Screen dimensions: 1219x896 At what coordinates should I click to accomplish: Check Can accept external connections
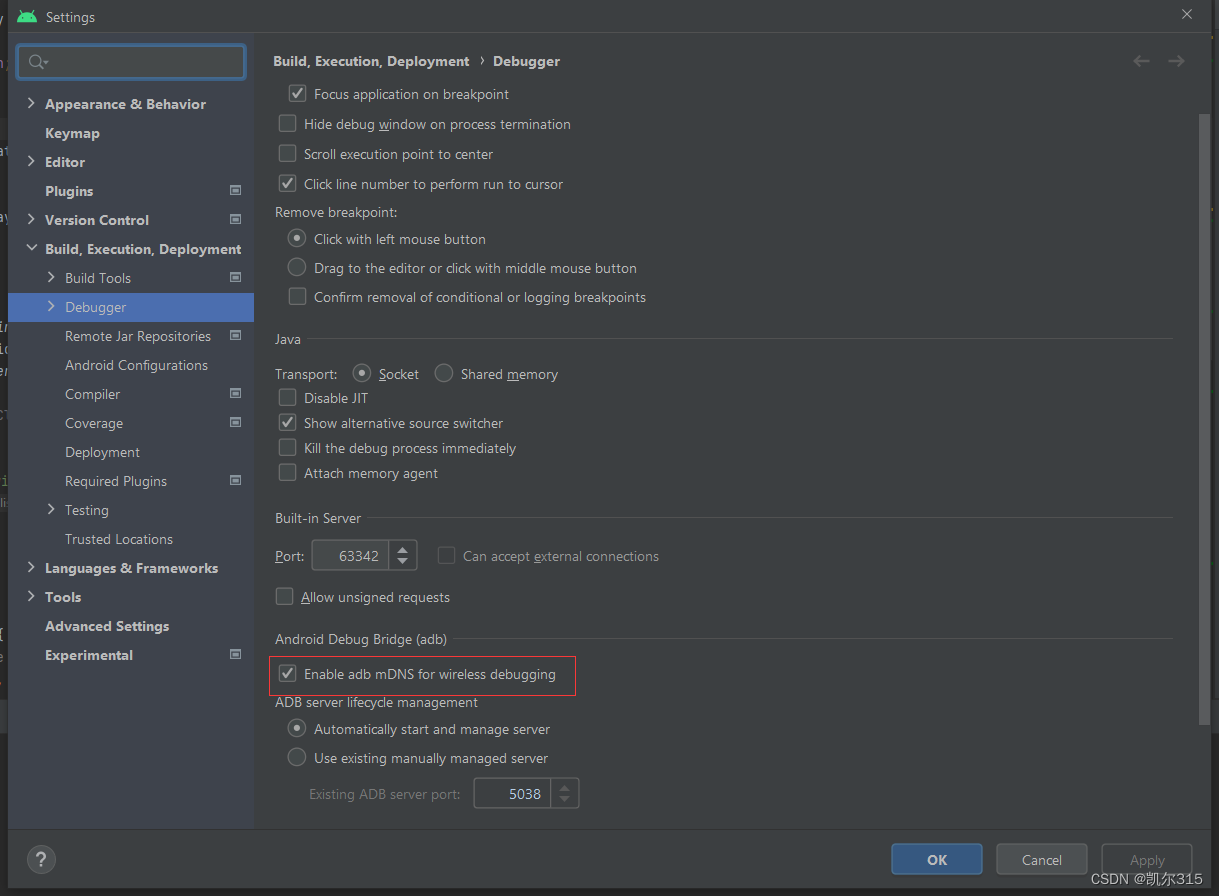446,555
